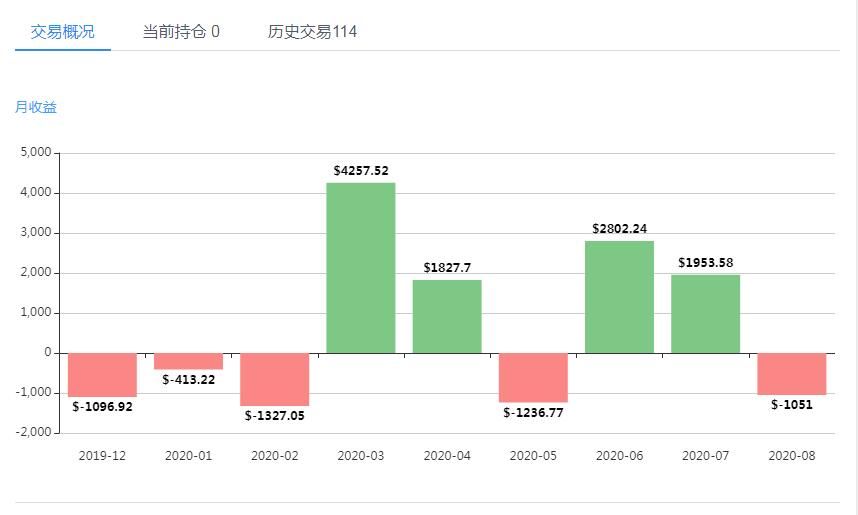
Task: Select the 2020-06 green profit bar
Action: coord(619,297)
